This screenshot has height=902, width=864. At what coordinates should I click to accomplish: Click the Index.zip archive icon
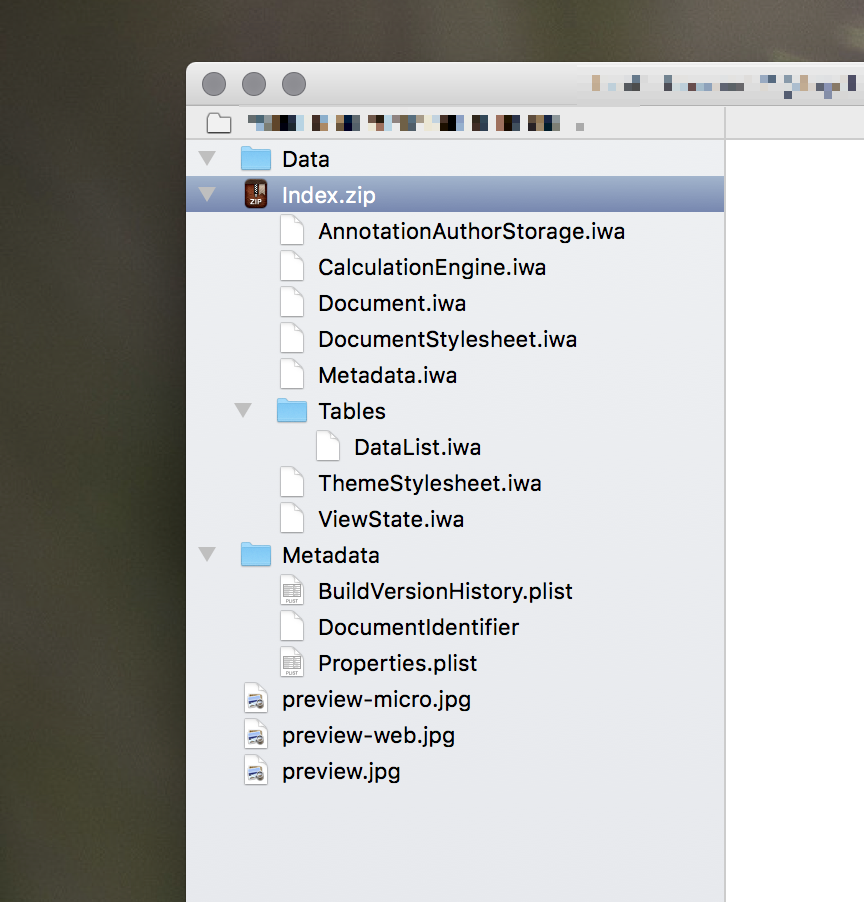point(256,194)
